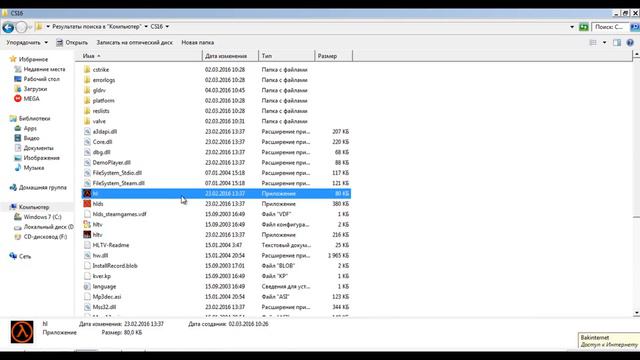
Task: Select the hlds application icon
Action: click(87, 204)
